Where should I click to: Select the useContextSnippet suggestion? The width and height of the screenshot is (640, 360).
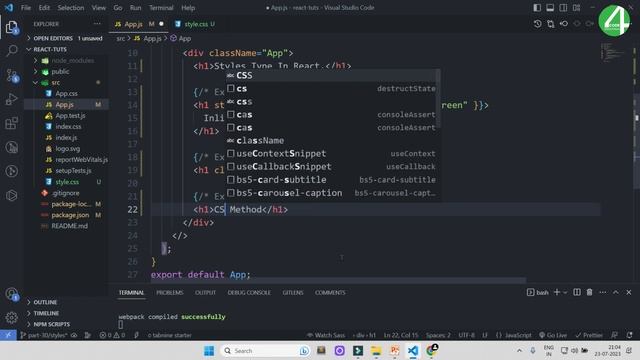pyautogui.click(x=331, y=153)
